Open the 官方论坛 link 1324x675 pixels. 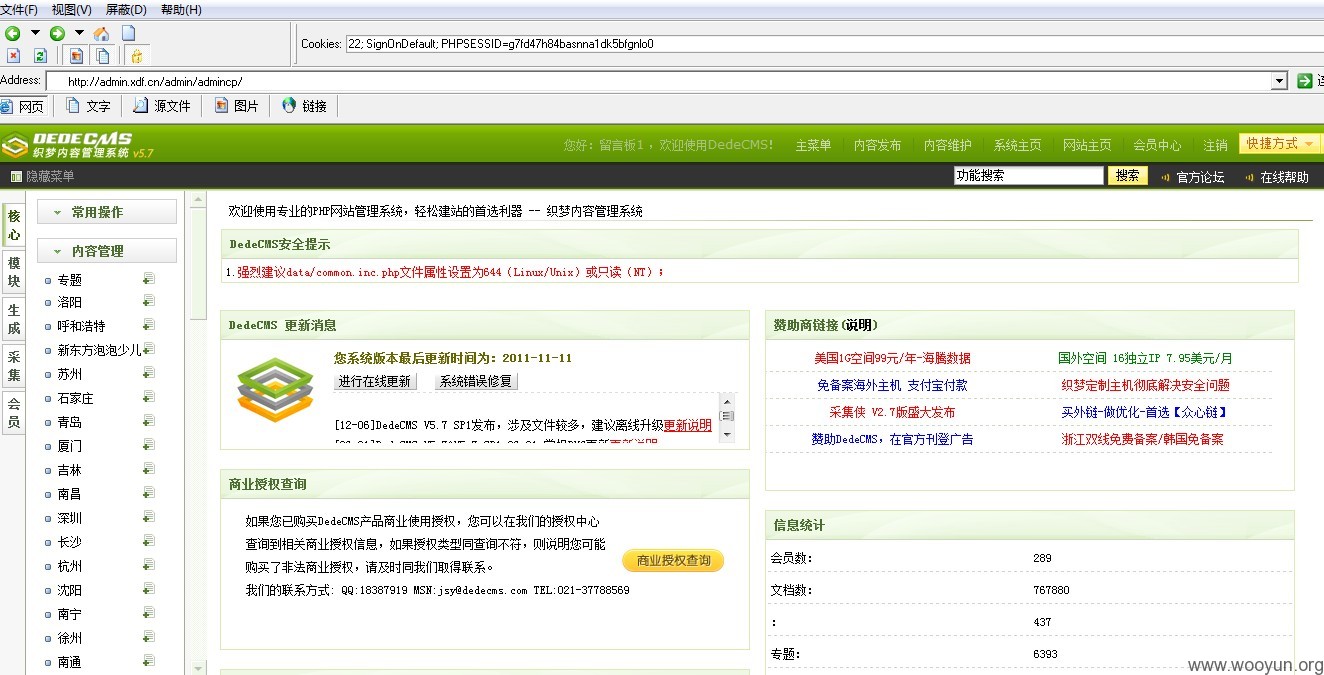click(1200, 177)
